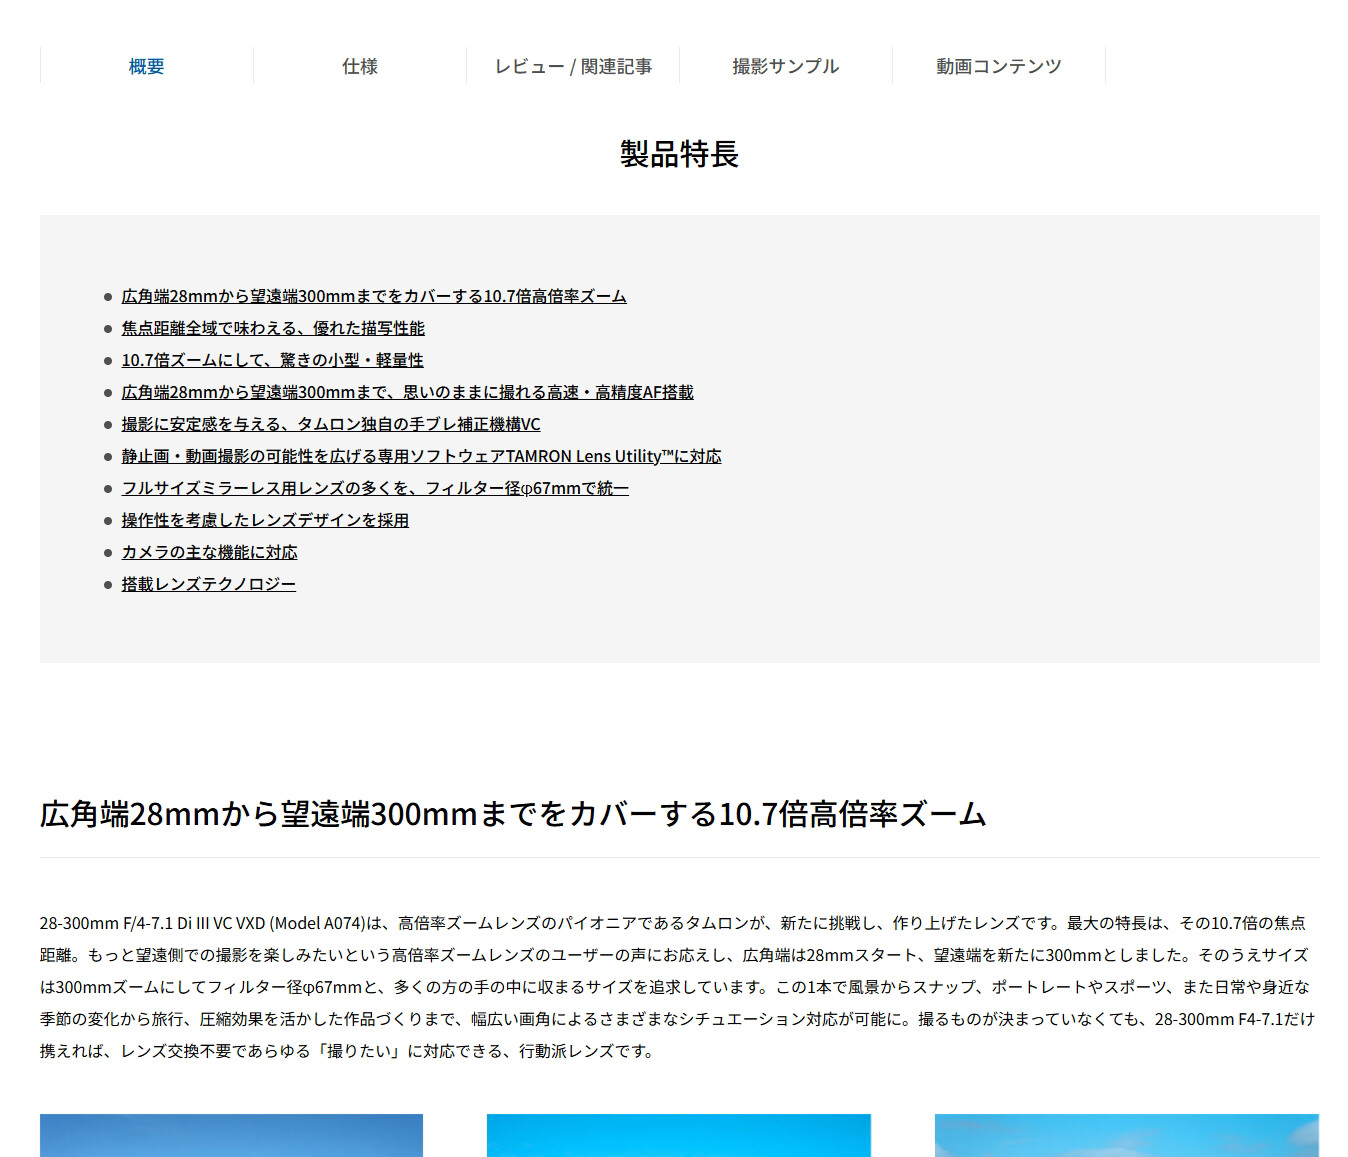Open the middle sample photo thumbnail
1348x1157 pixels.
click(x=679, y=1135)
